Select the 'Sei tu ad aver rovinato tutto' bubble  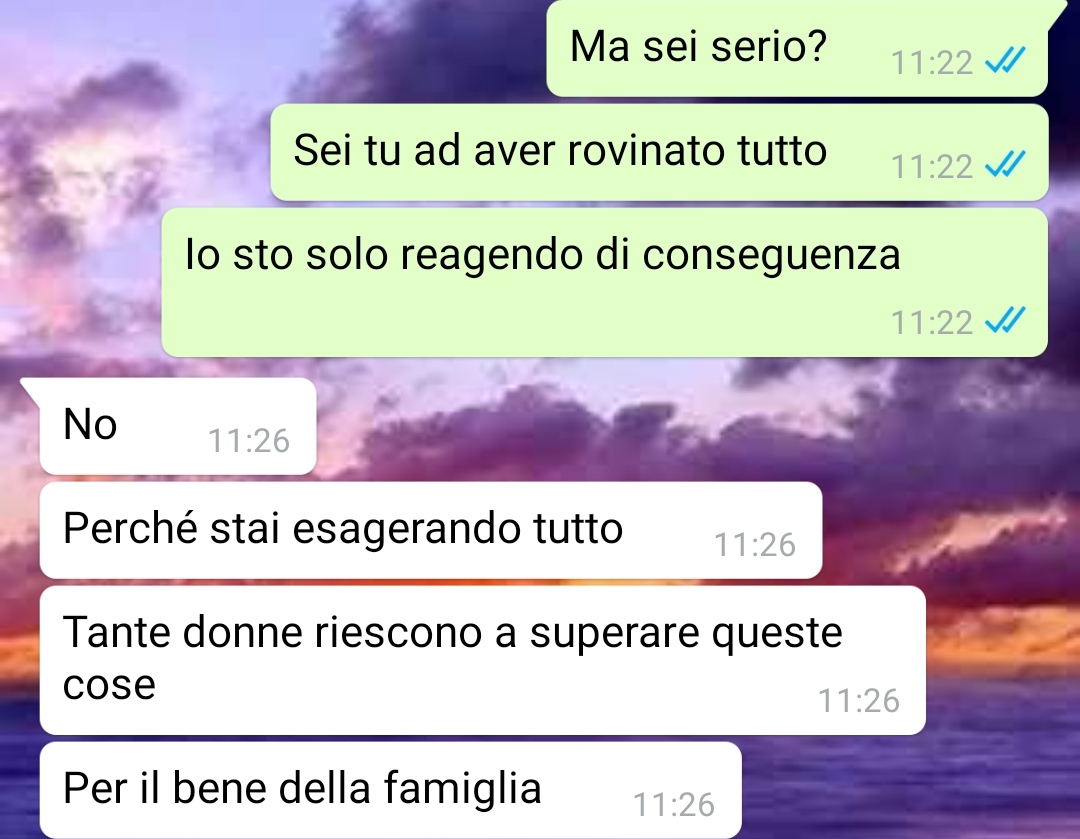click(x=659, y=152)
